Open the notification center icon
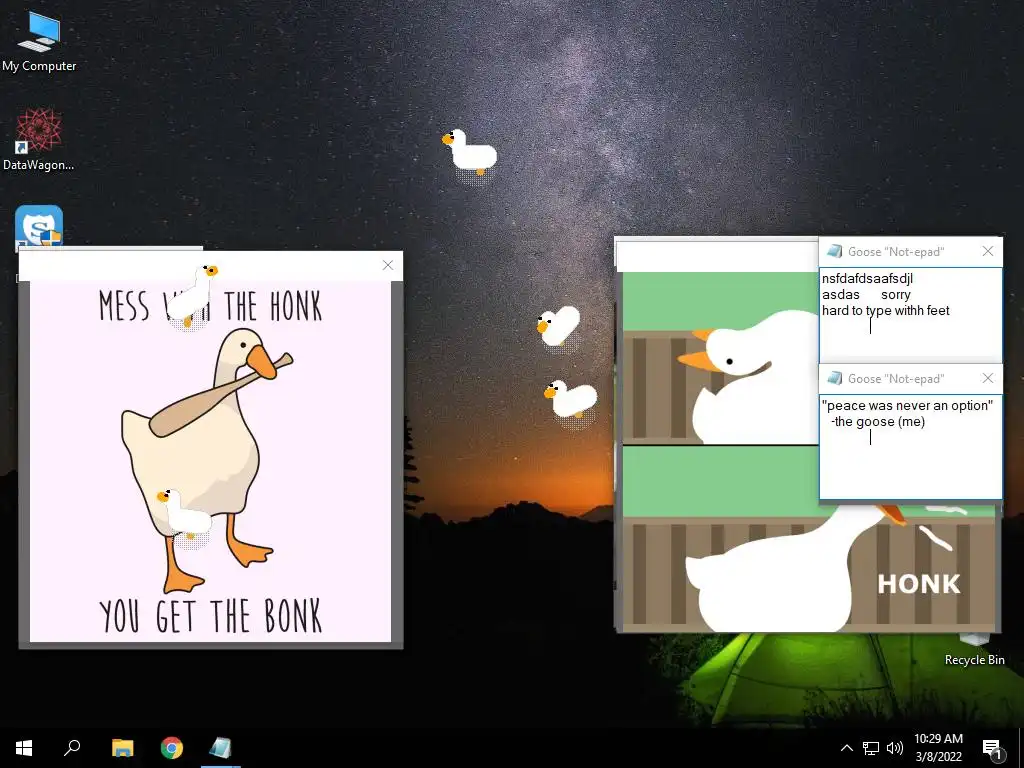 pos(992,749)
